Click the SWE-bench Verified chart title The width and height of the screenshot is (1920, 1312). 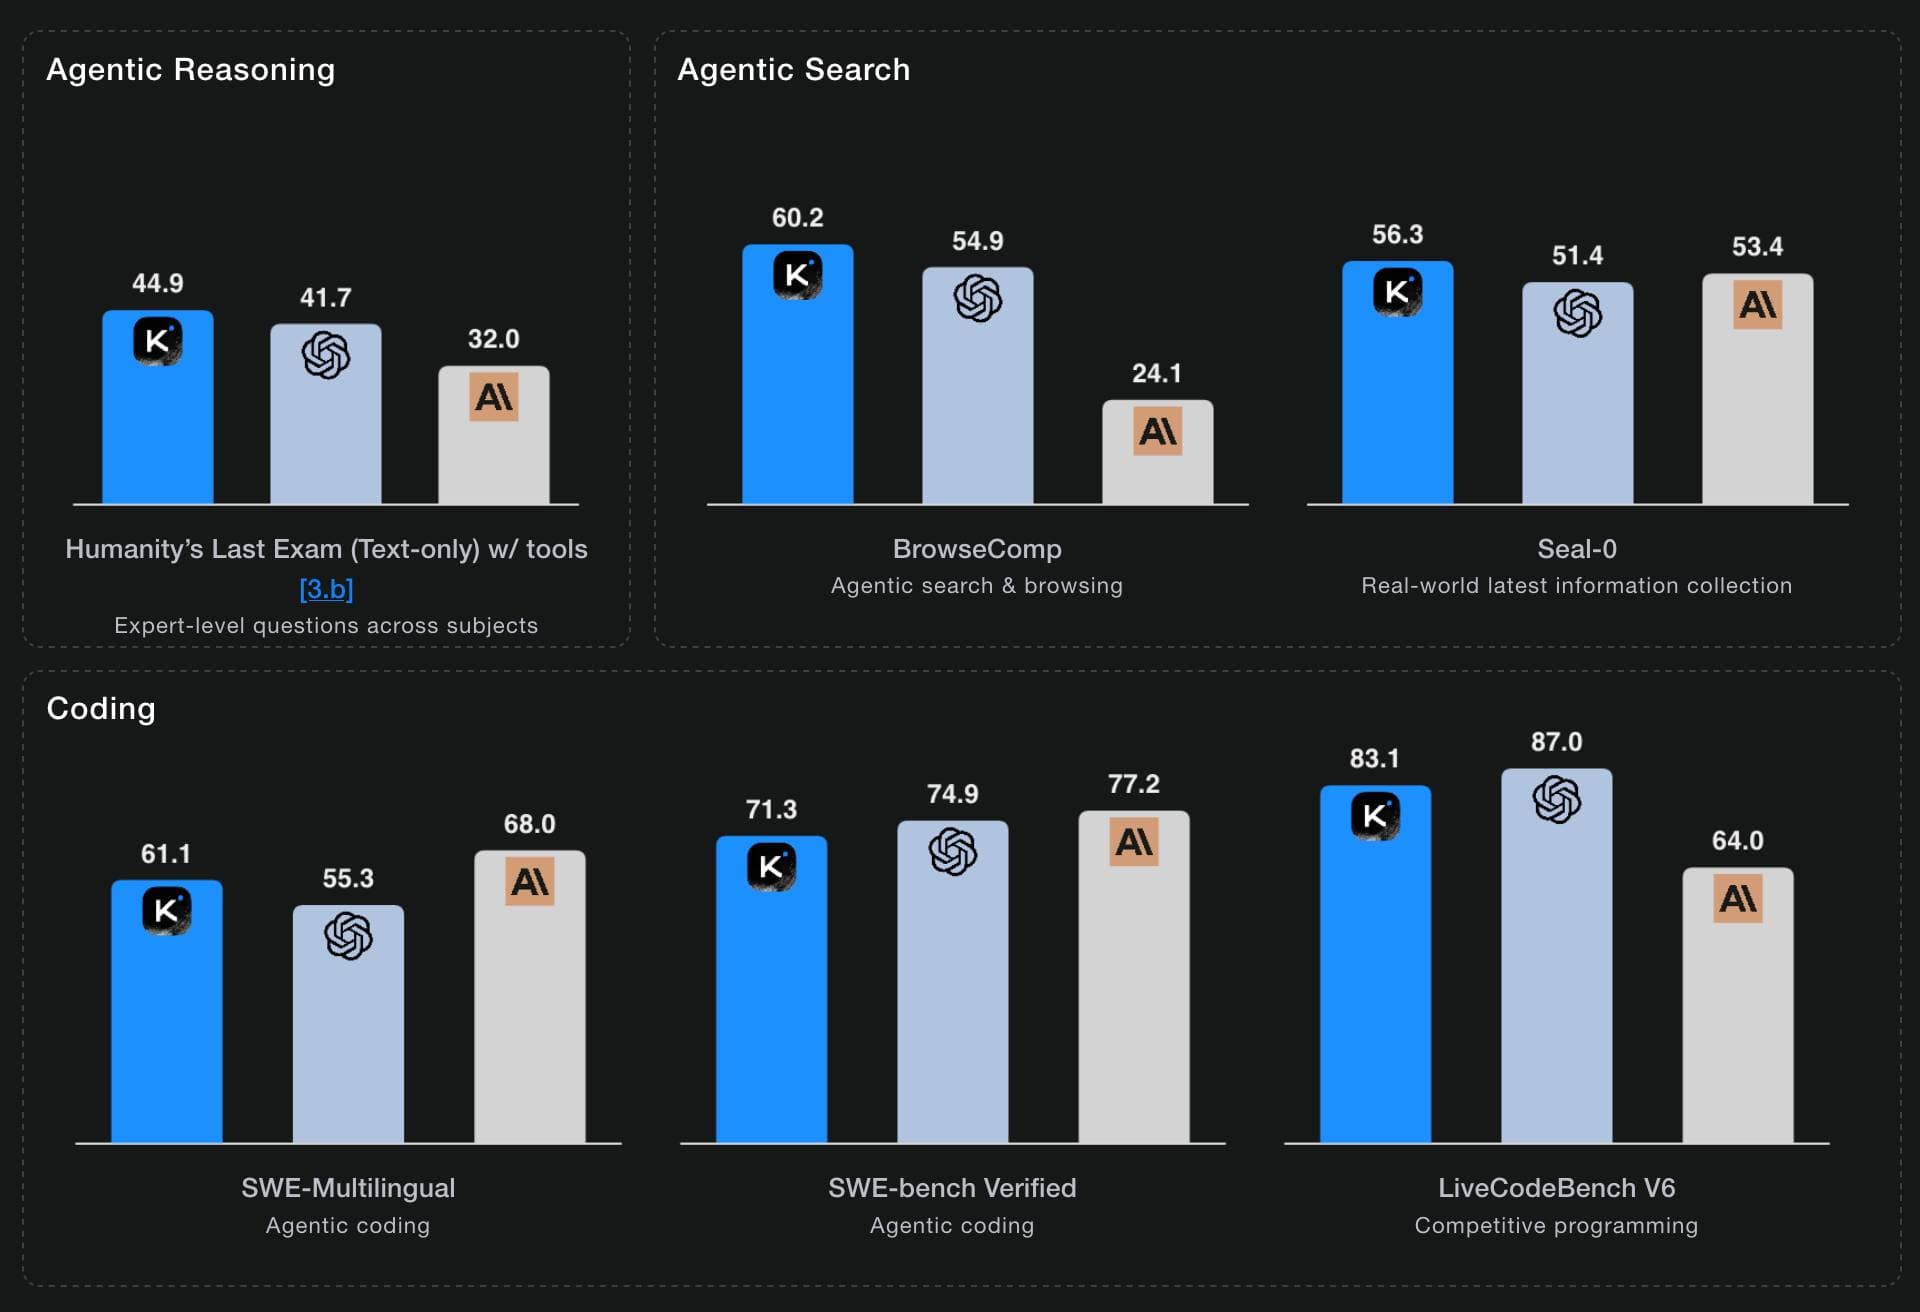pos(952,1188)
